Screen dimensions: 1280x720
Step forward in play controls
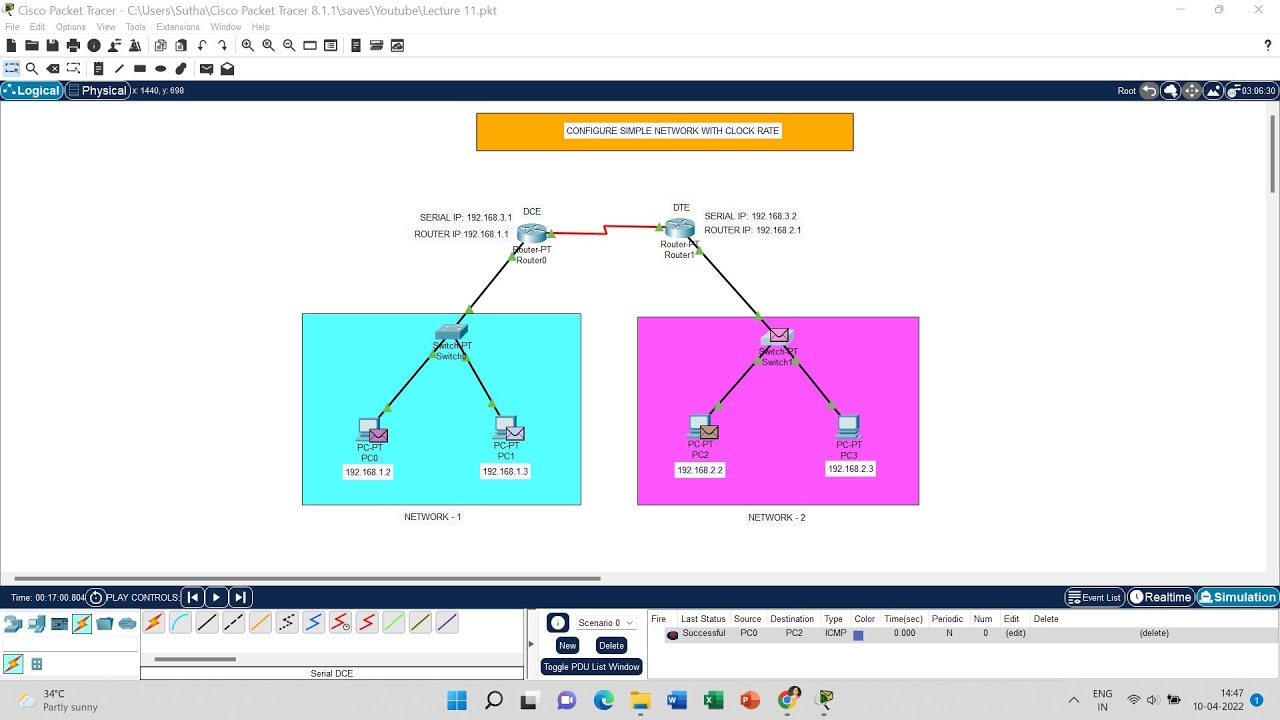click(x=240, y=597)
